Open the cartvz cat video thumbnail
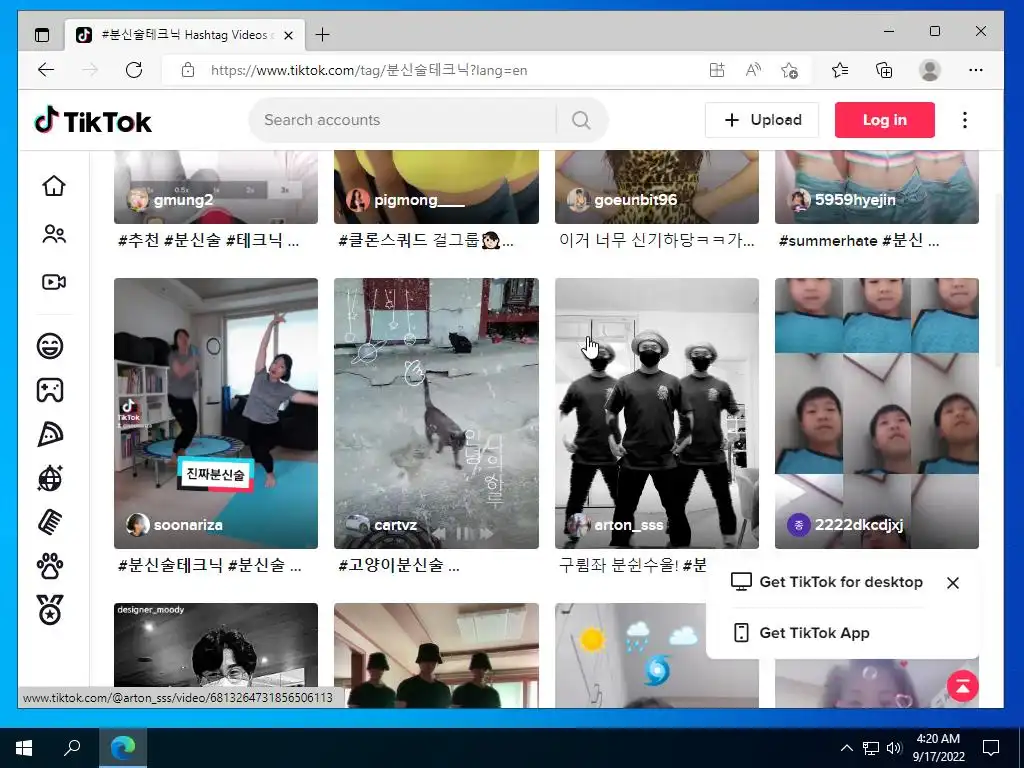Screen dimensions: 1024x768 (436, 413)
